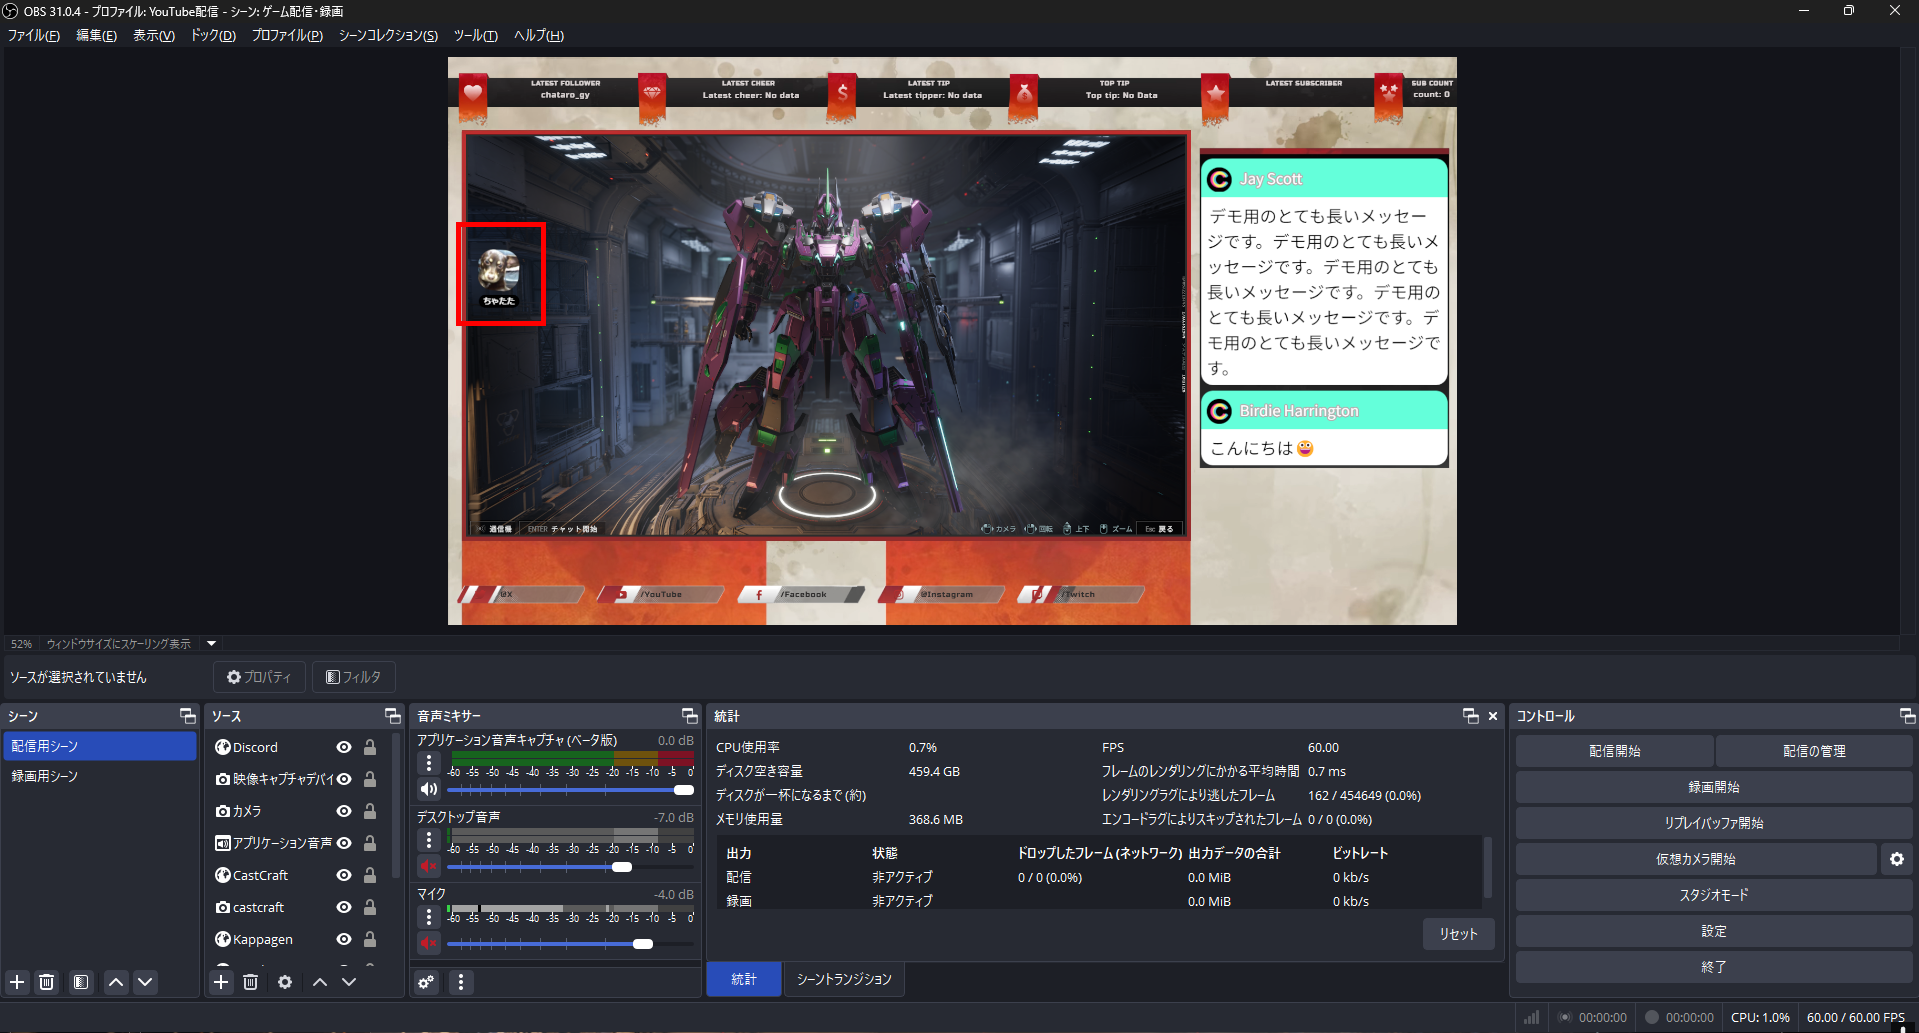Hide the Kappagen source

coord(344,939)
